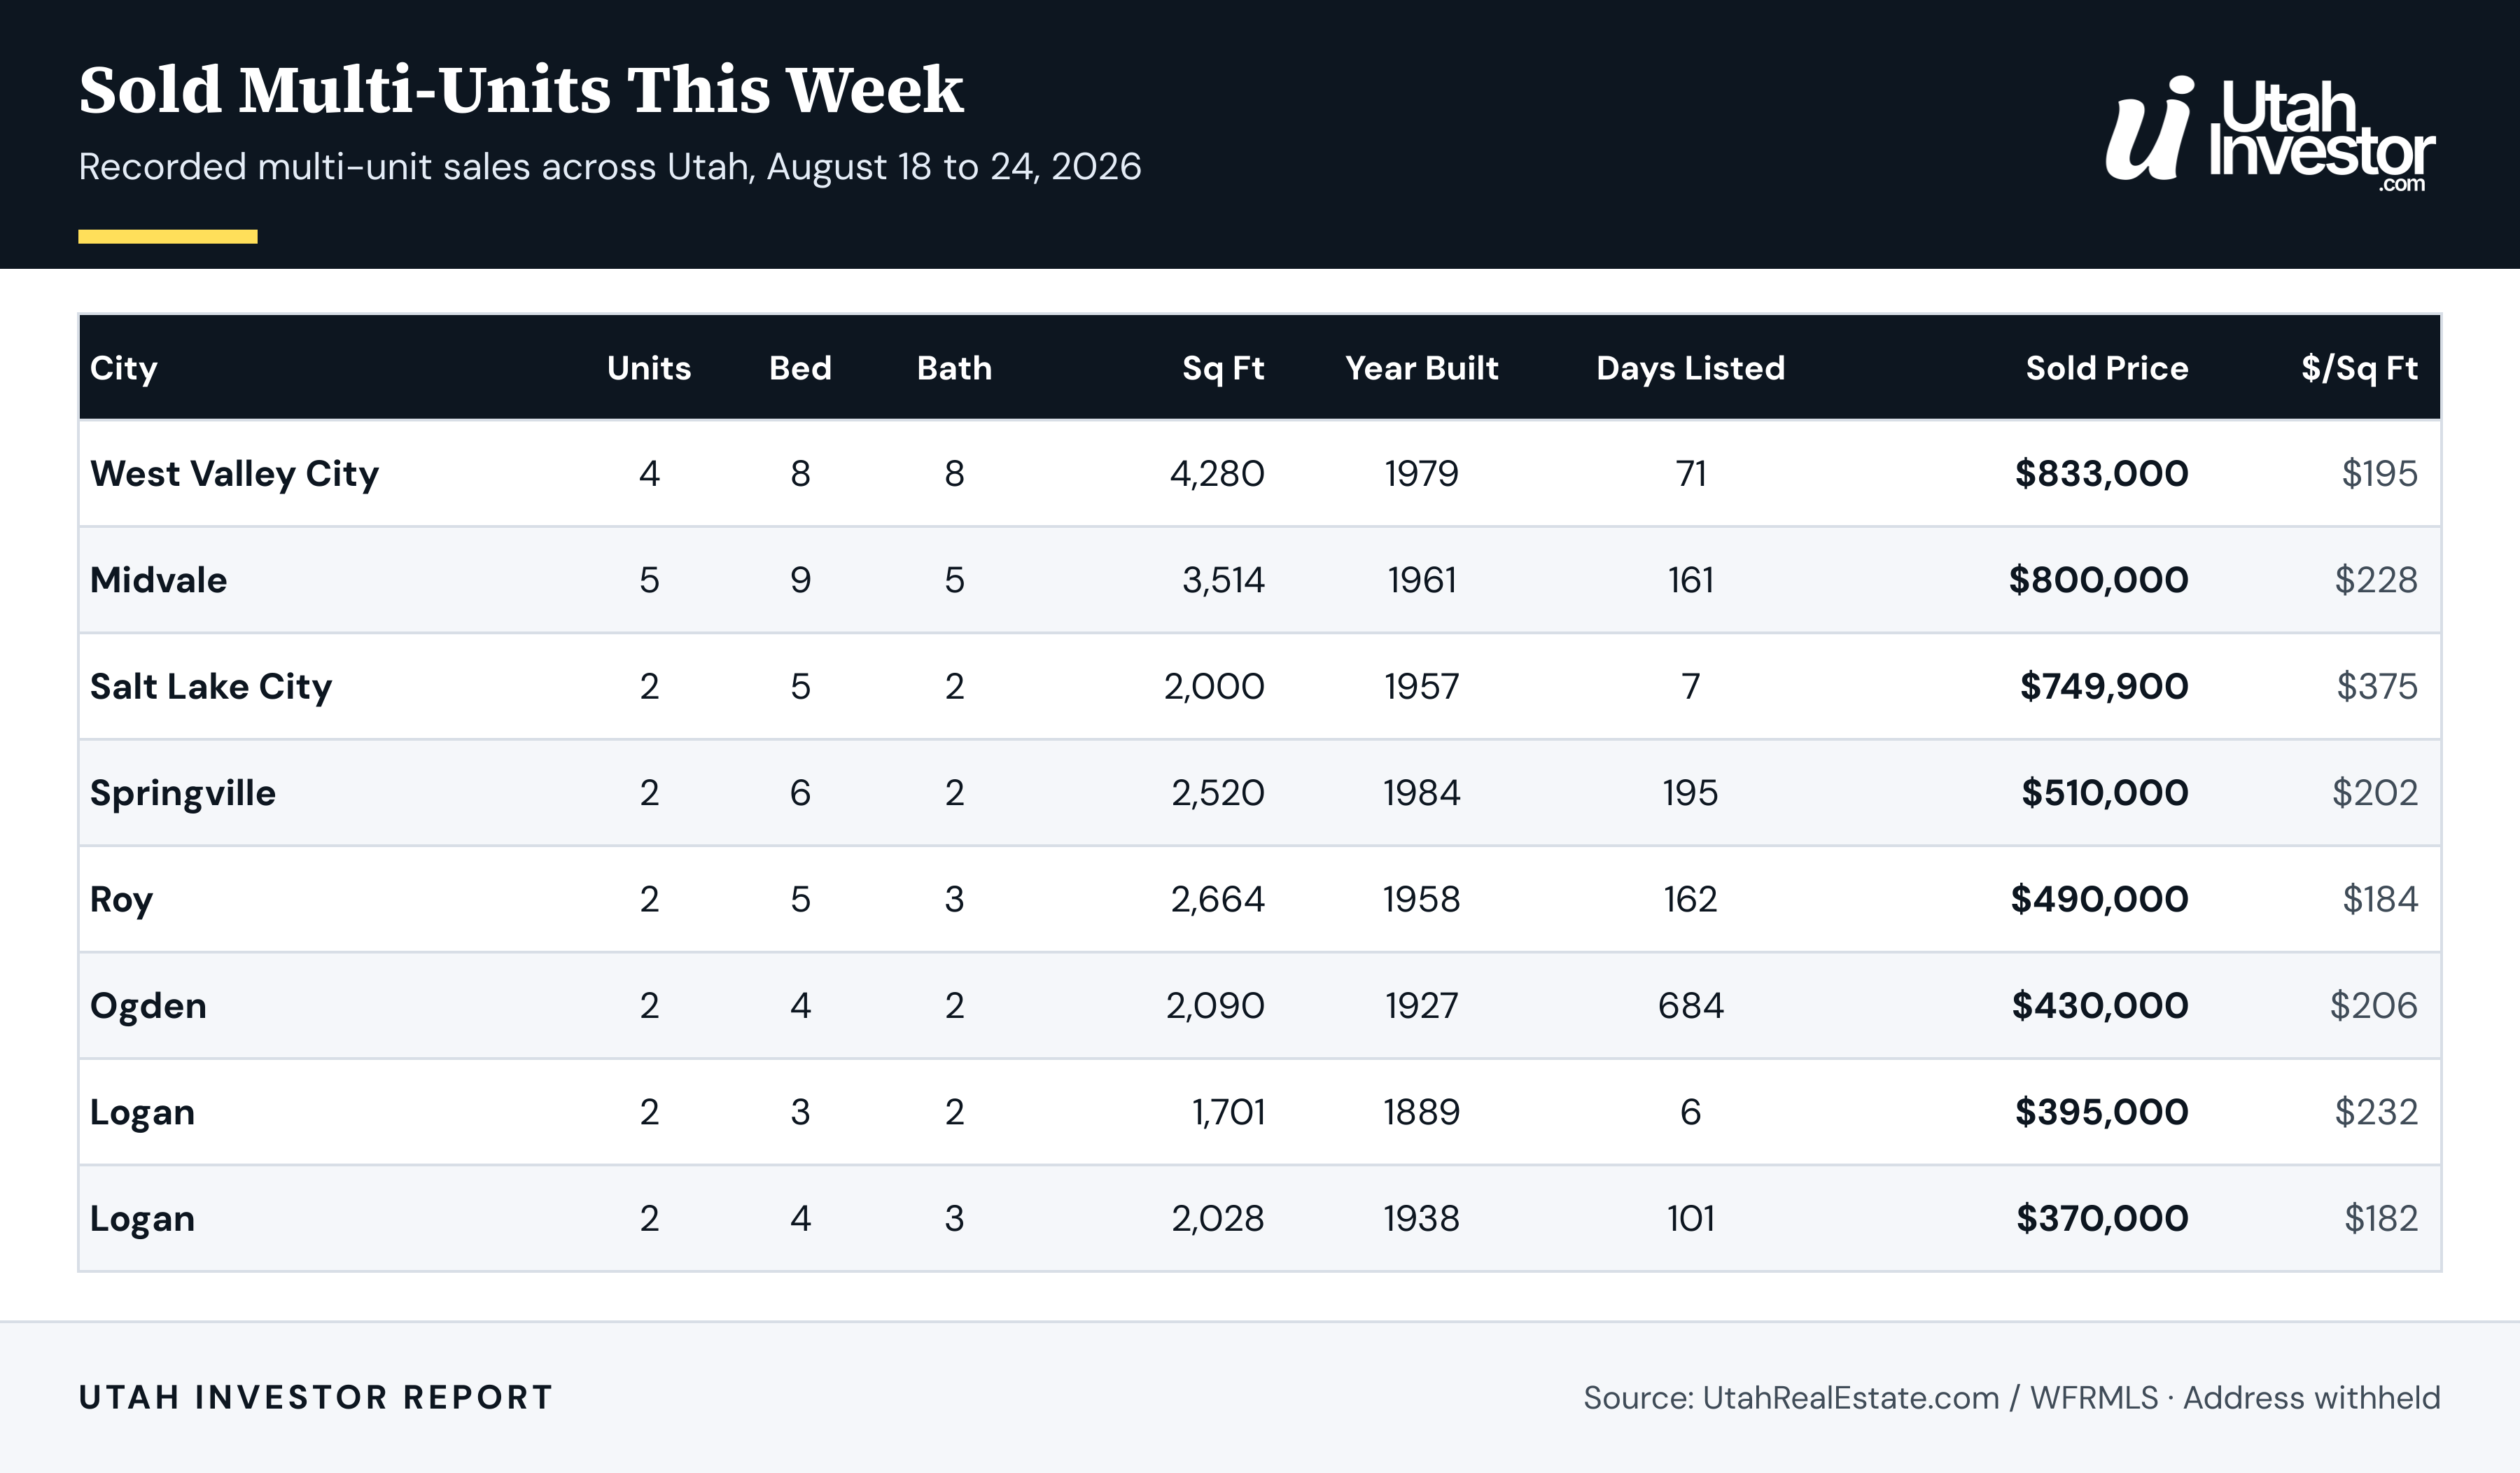2520x1473 pixels.
Task: Click the Ogden days listed value 684
Action: pyautogui.click(x=1690, y=1005)
